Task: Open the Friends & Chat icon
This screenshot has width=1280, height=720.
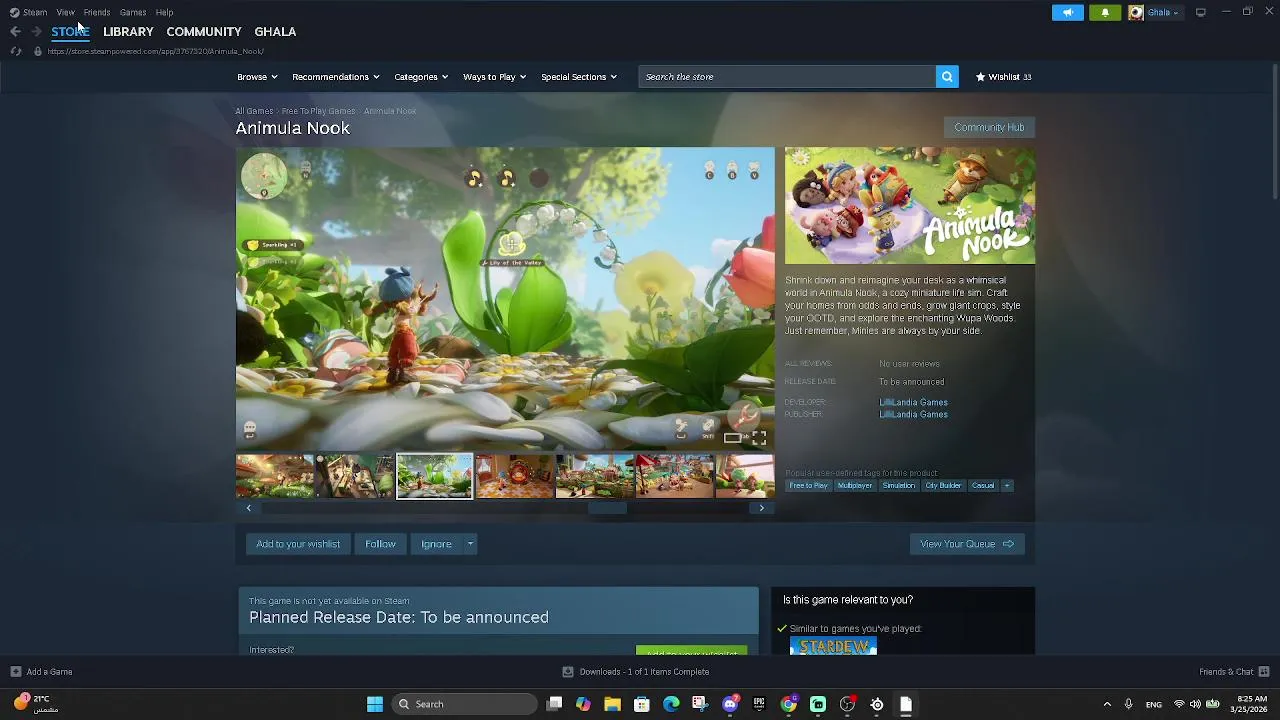Action: pyautogui.click(x=1264, y=672)
